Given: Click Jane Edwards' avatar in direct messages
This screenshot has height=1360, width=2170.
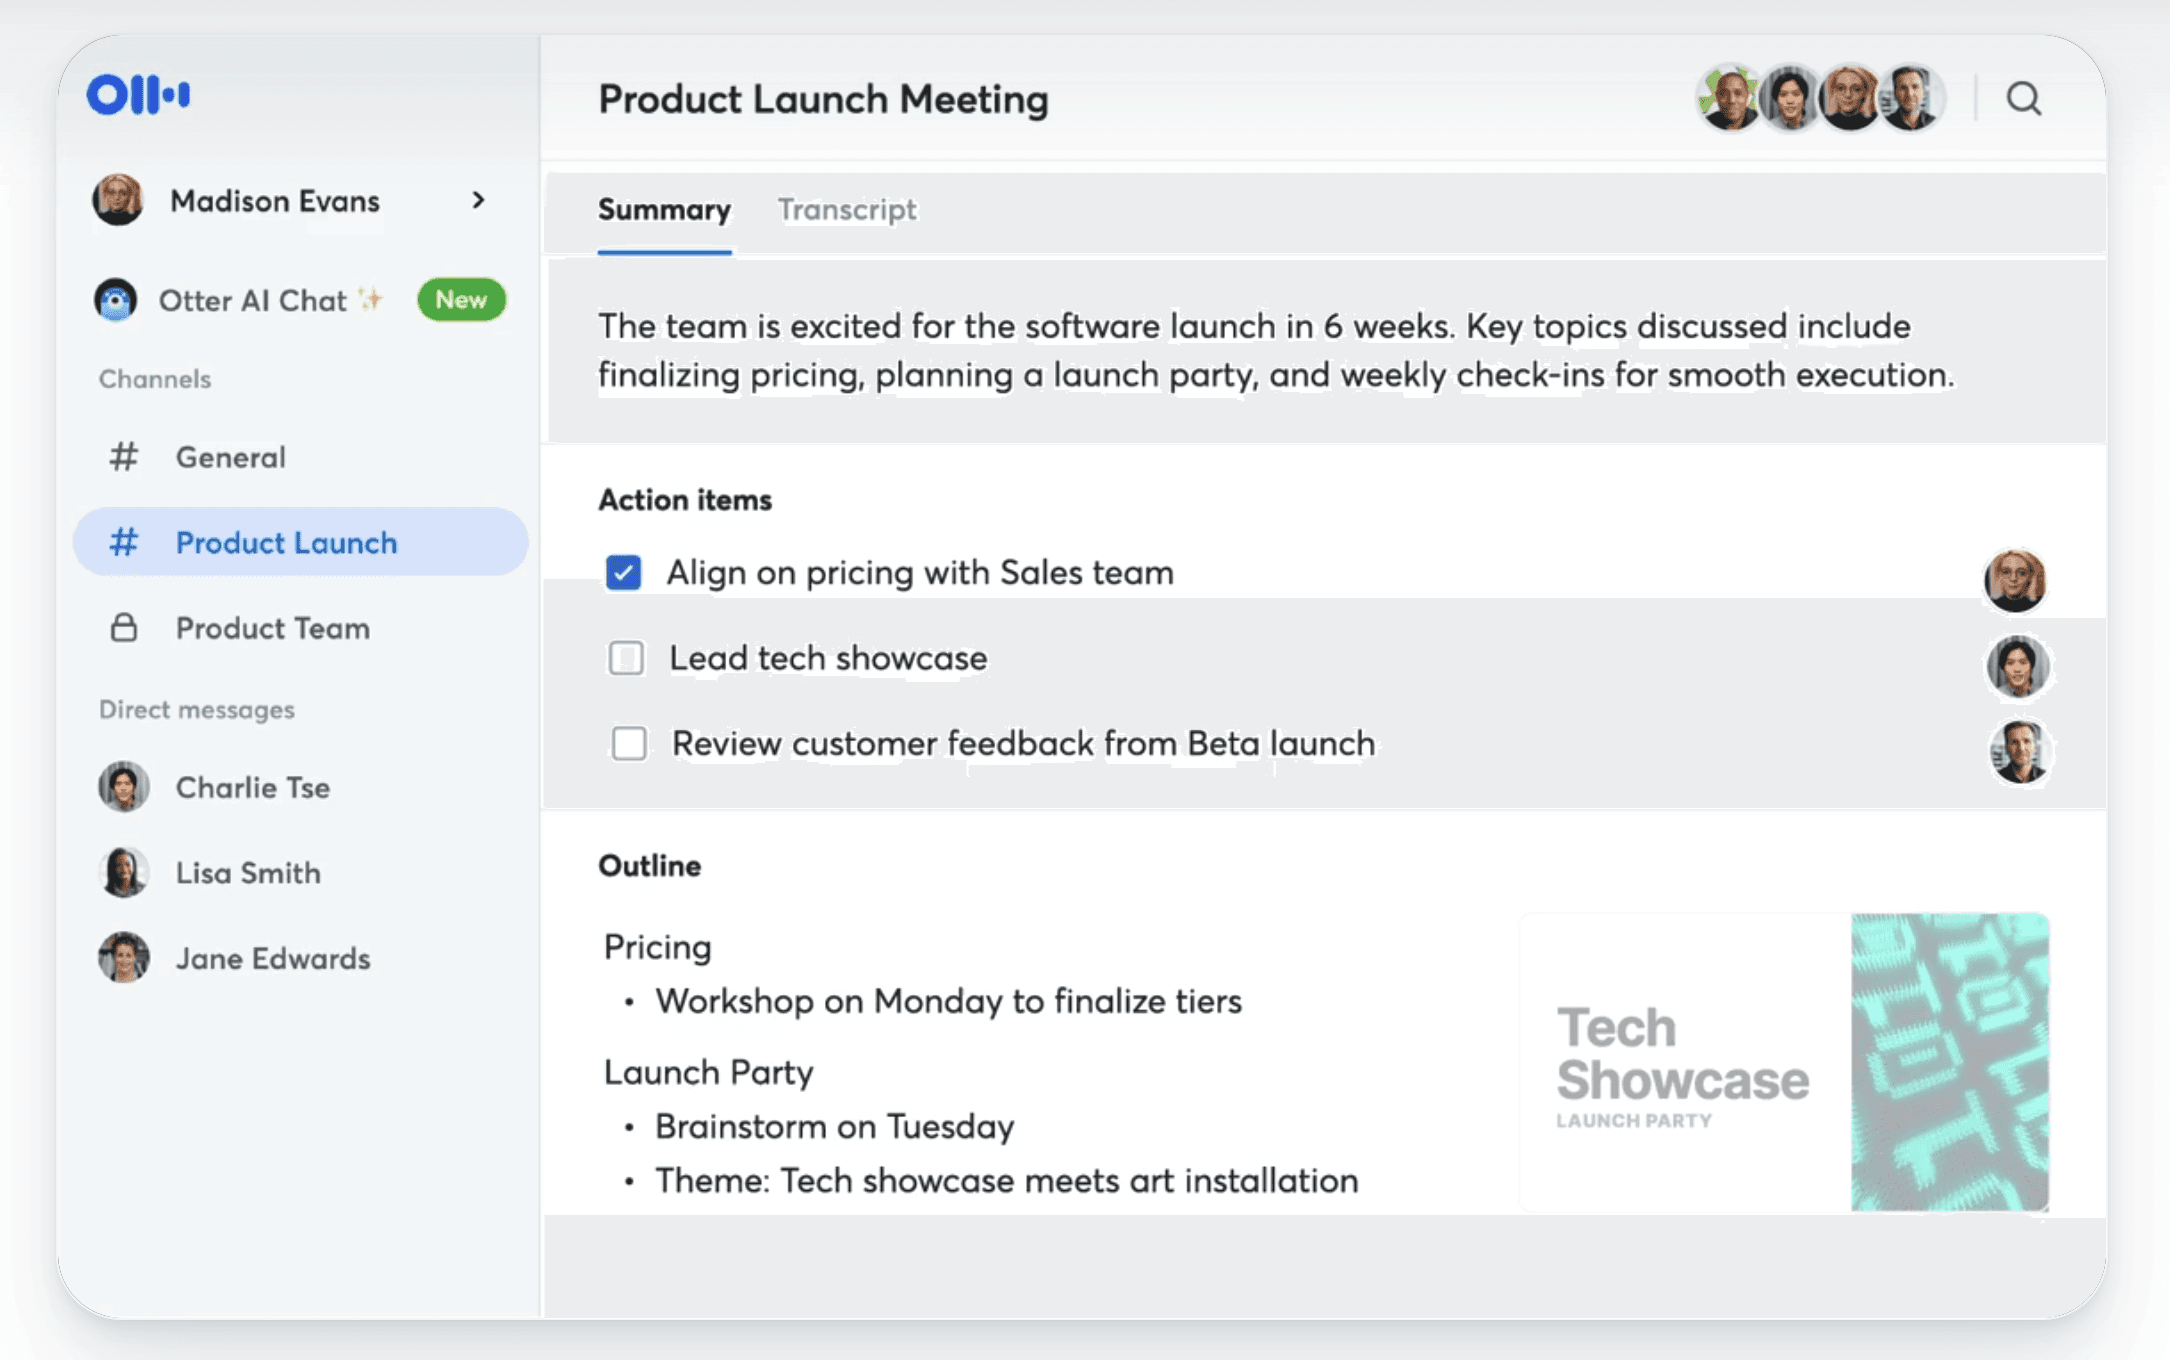Looking at the screenshot, I should (124, 958).
